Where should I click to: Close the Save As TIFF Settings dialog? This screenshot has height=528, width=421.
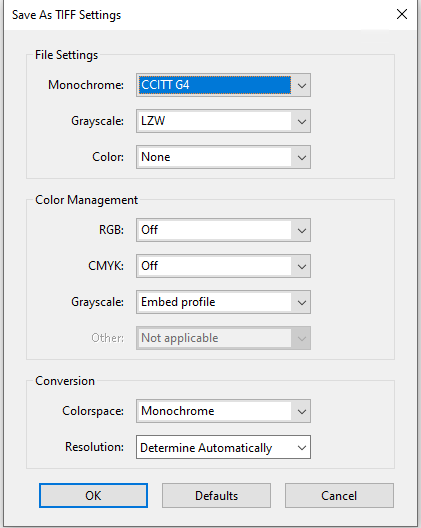[402, 14]
